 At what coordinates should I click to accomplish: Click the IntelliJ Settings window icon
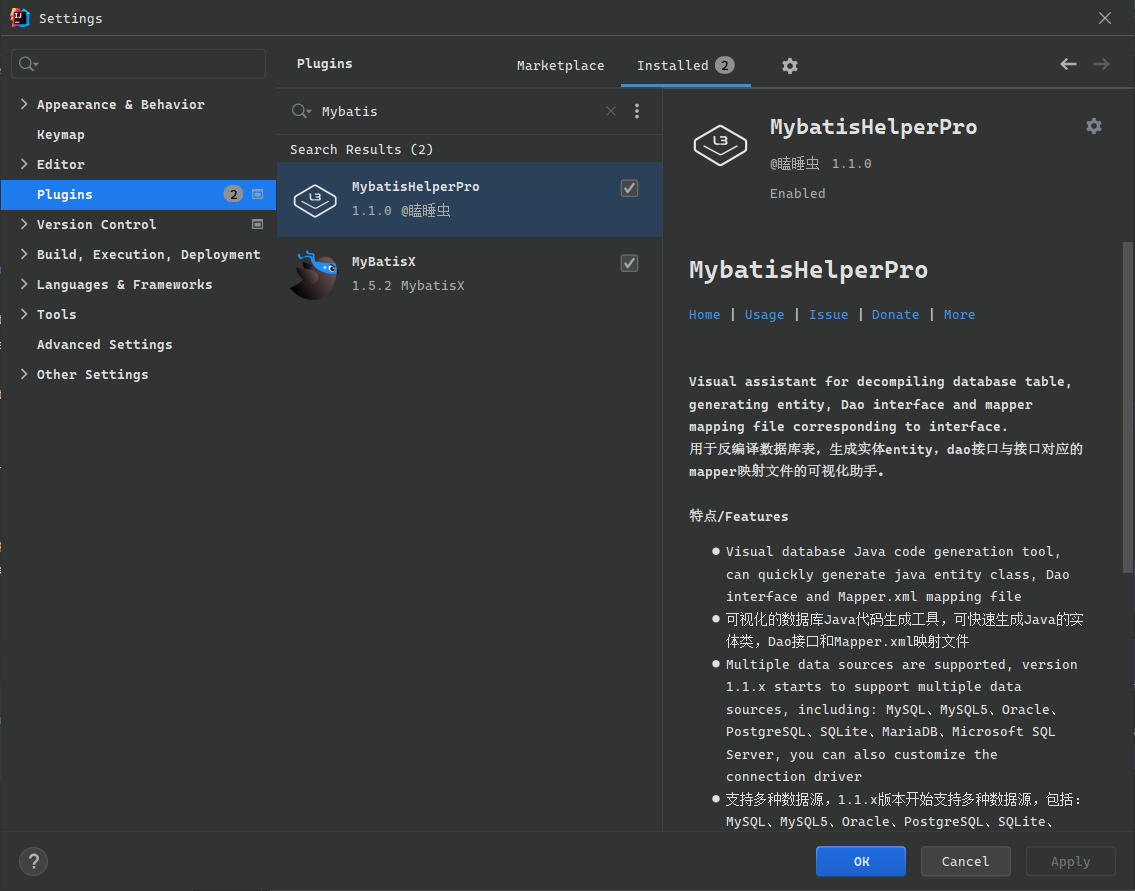[20, 17]
